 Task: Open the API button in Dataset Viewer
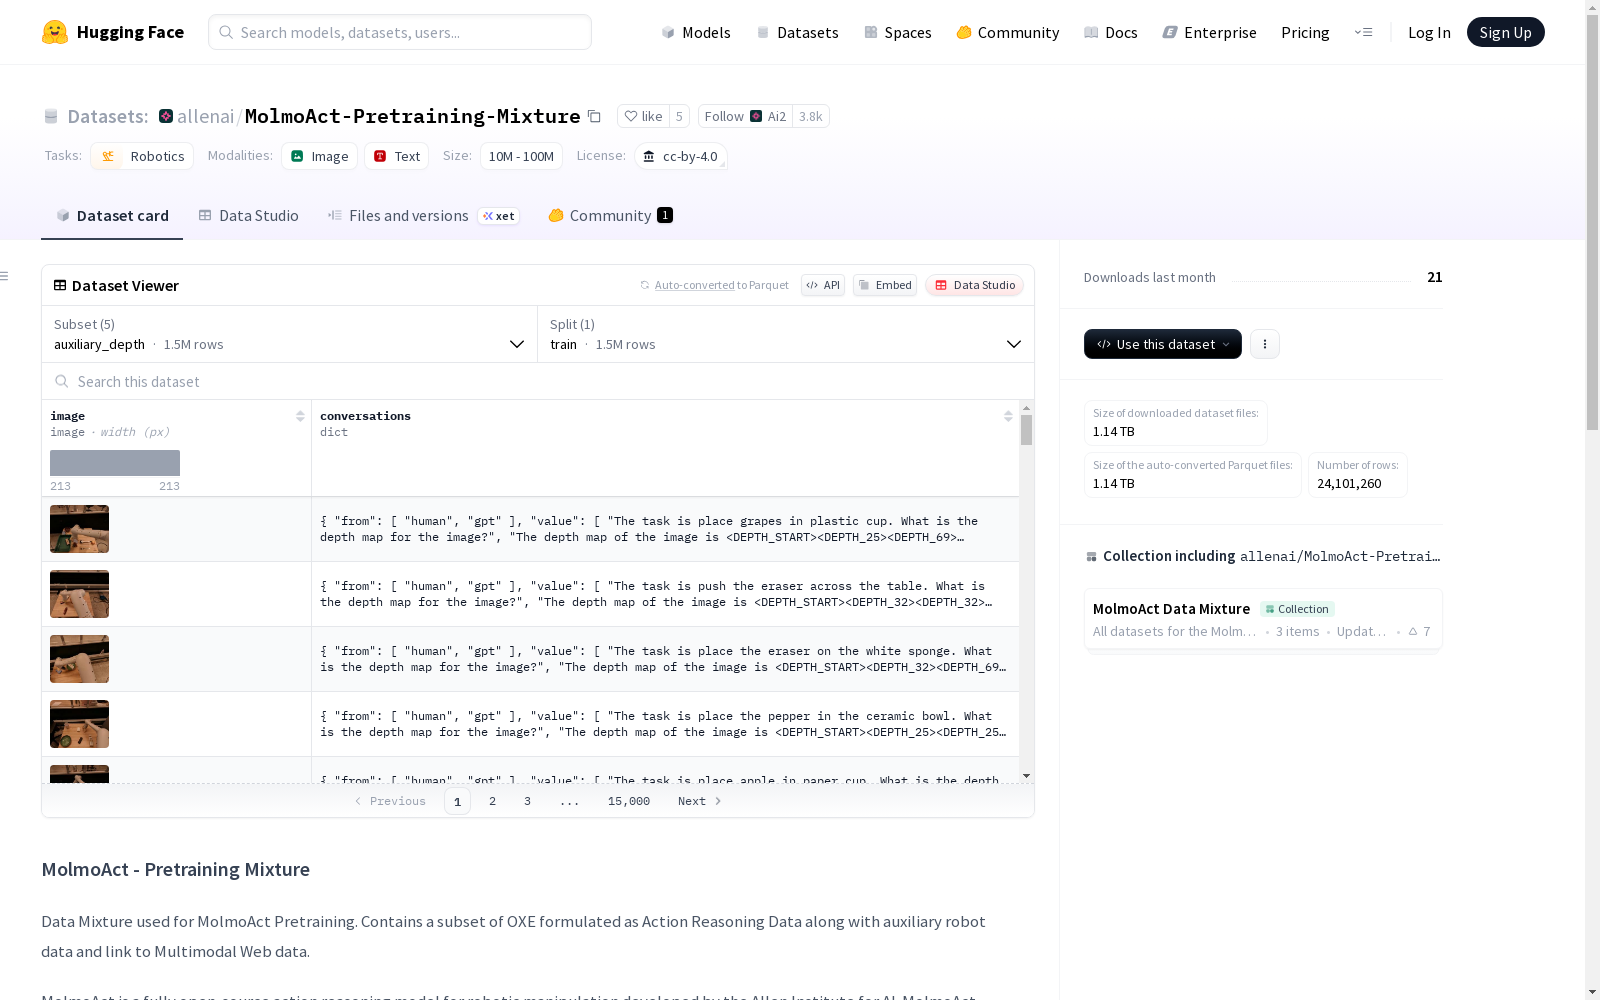coord(823,285)
